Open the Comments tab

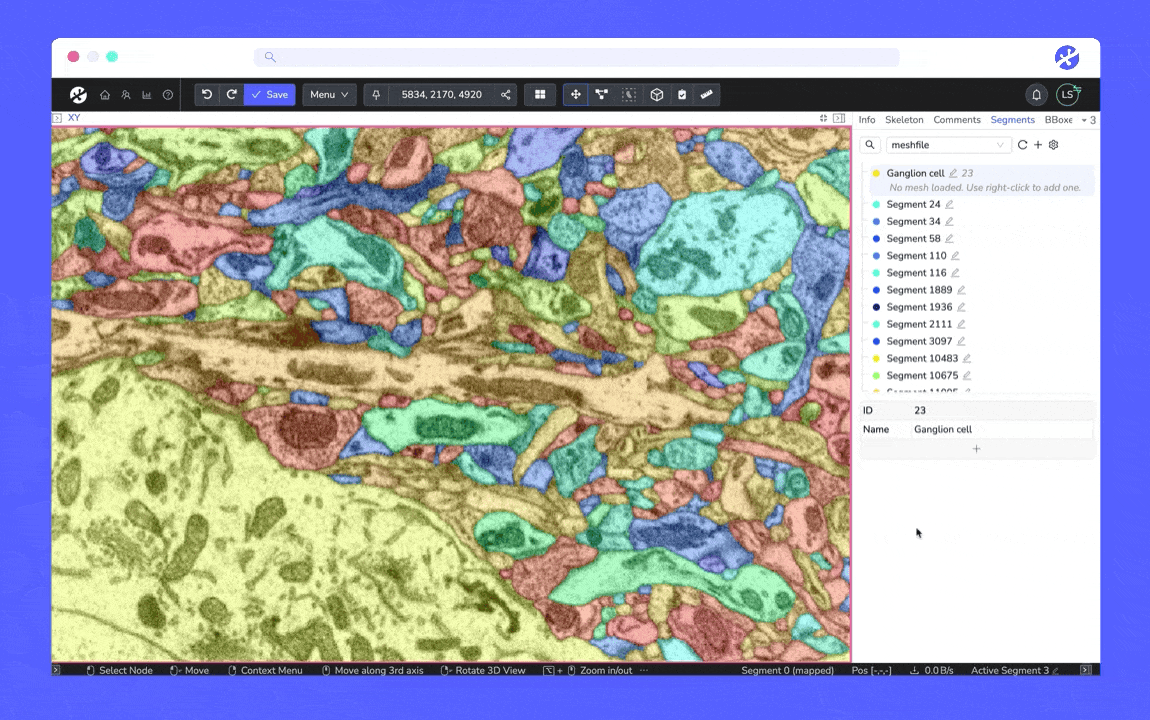(957, 120)
